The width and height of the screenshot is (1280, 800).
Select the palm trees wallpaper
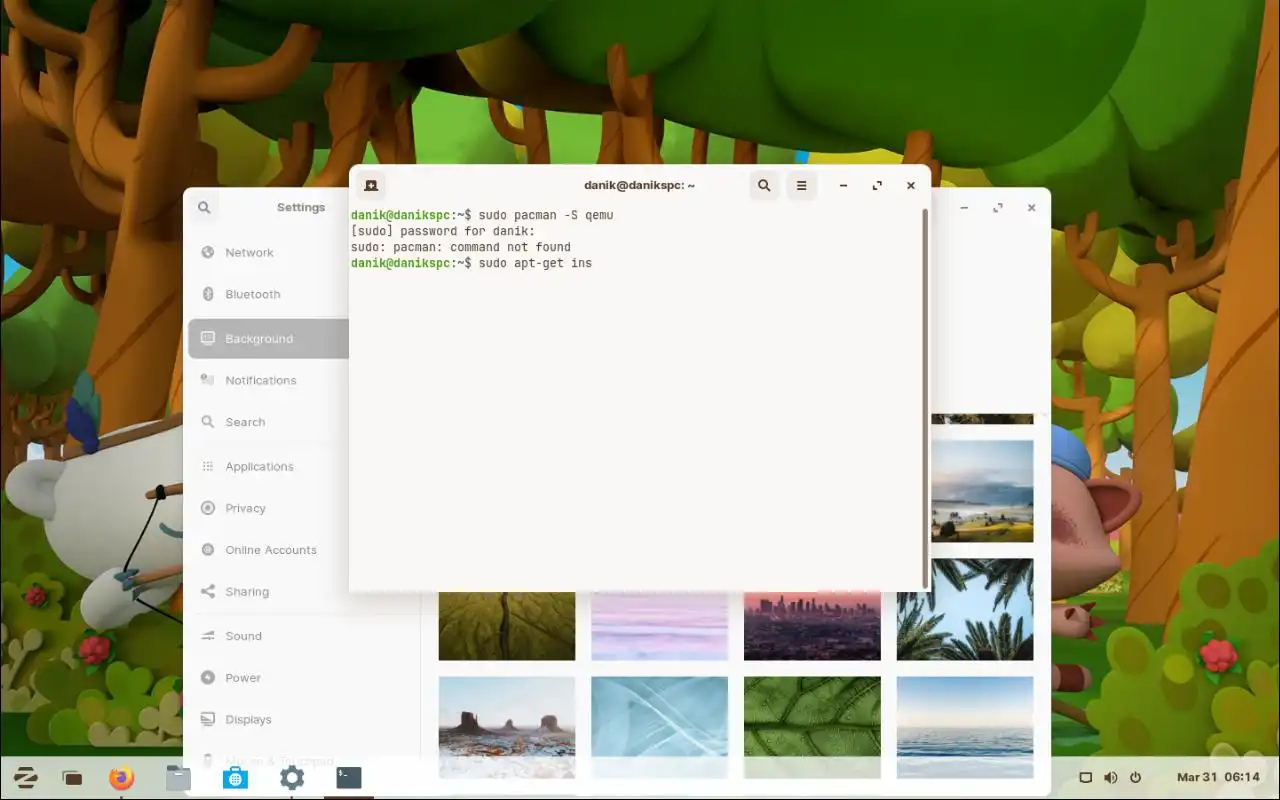[x=965, y=609]
